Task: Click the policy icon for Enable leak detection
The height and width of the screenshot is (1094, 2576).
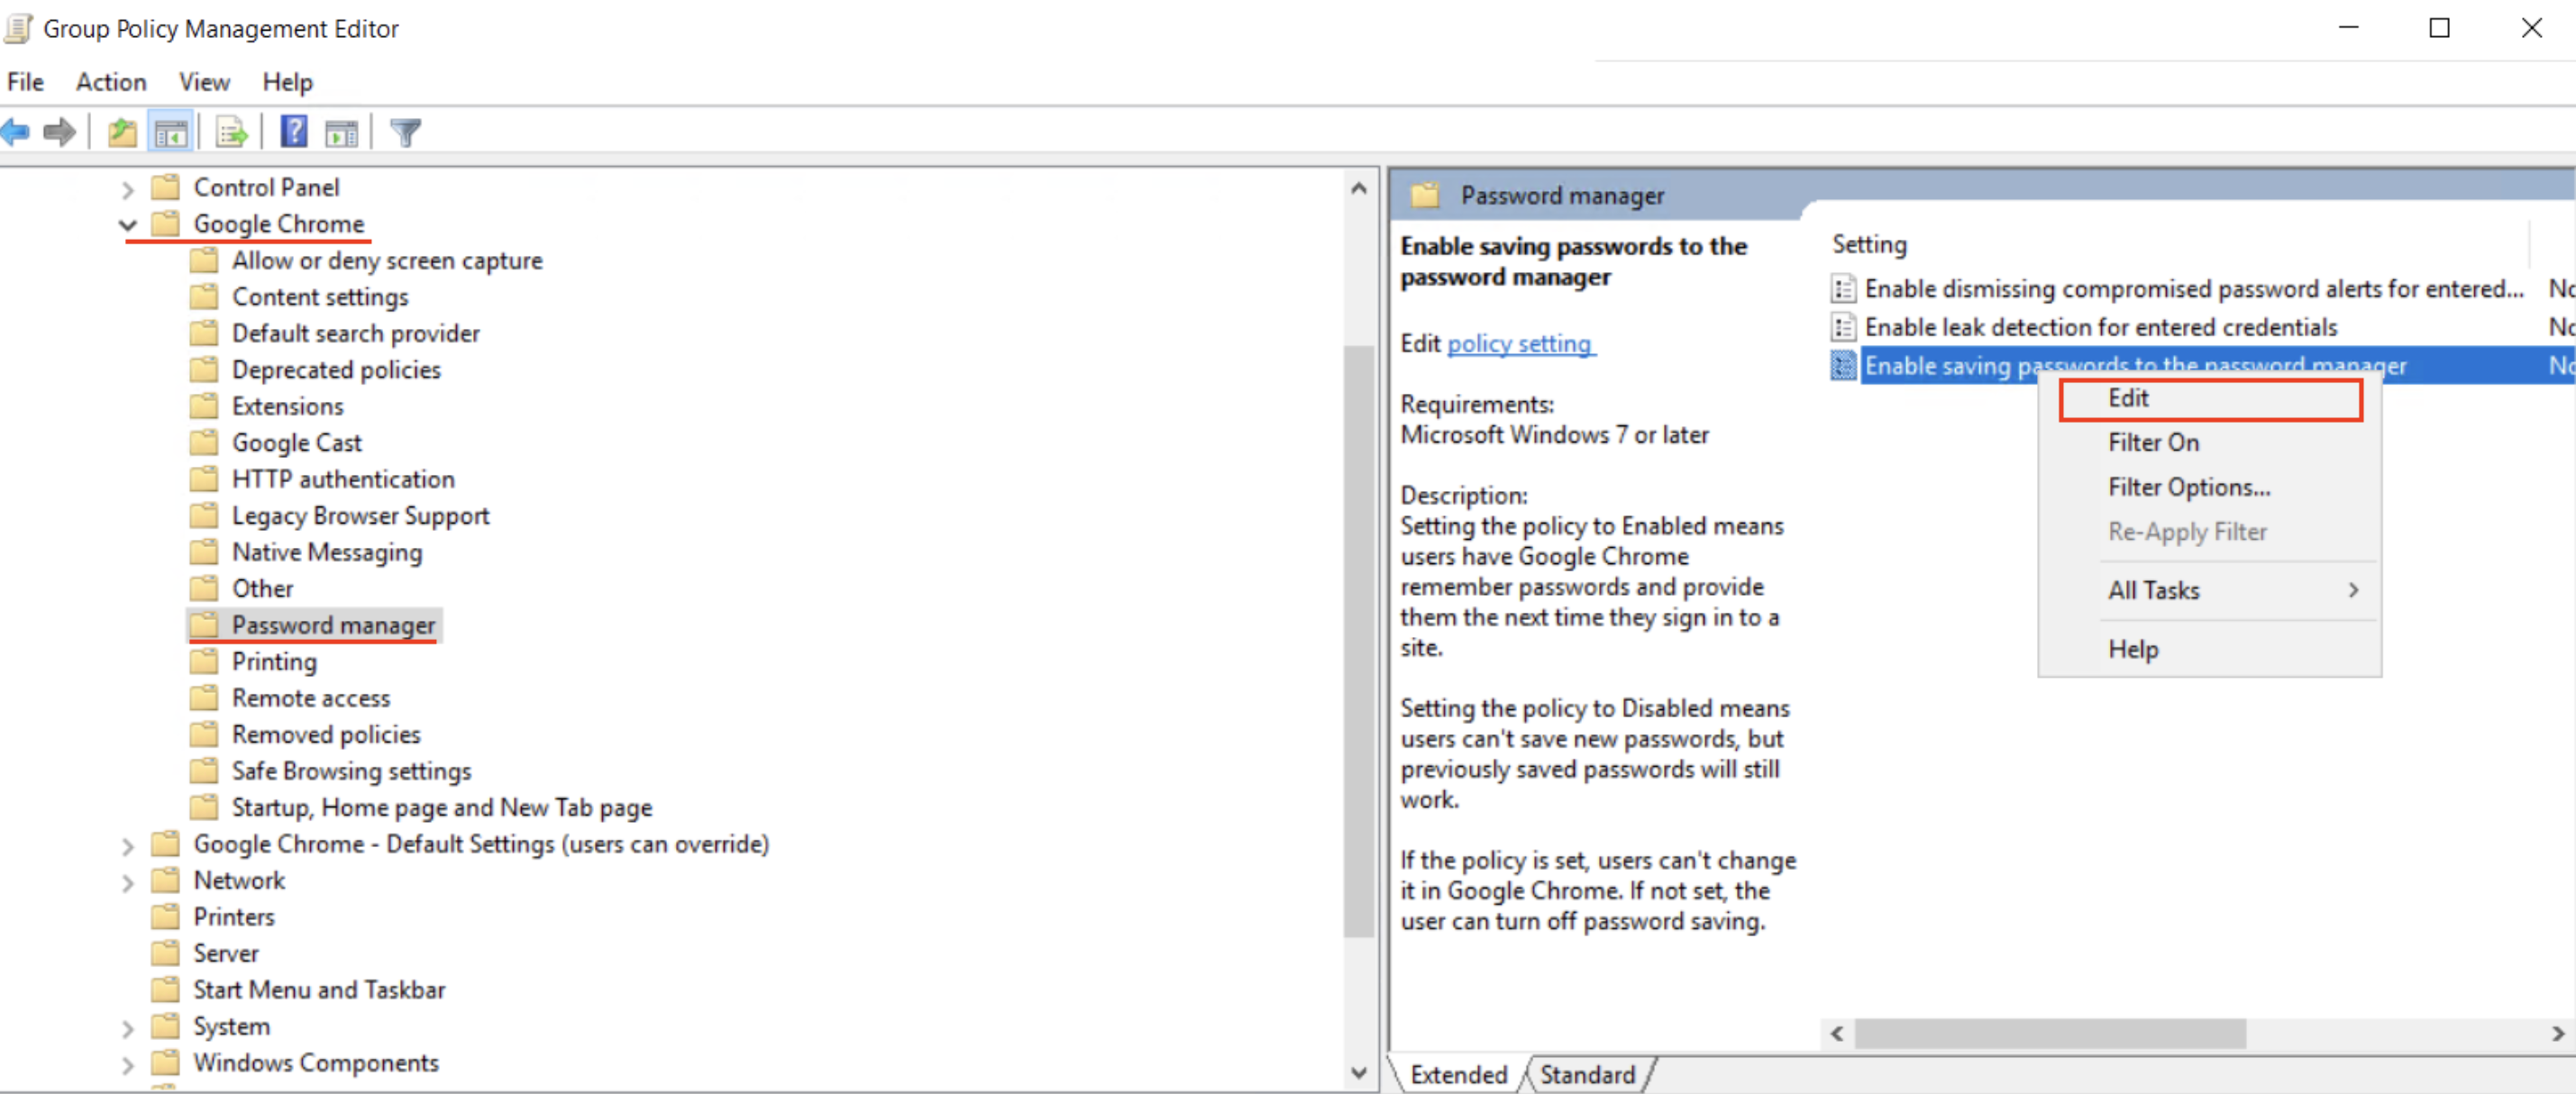Action: point(1843,327)
